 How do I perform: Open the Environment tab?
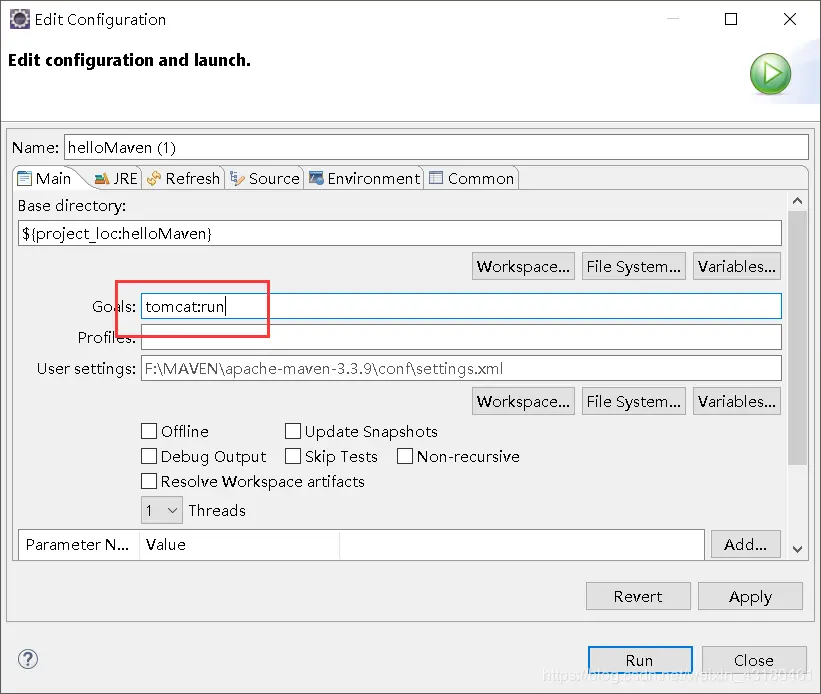[364, 179]
